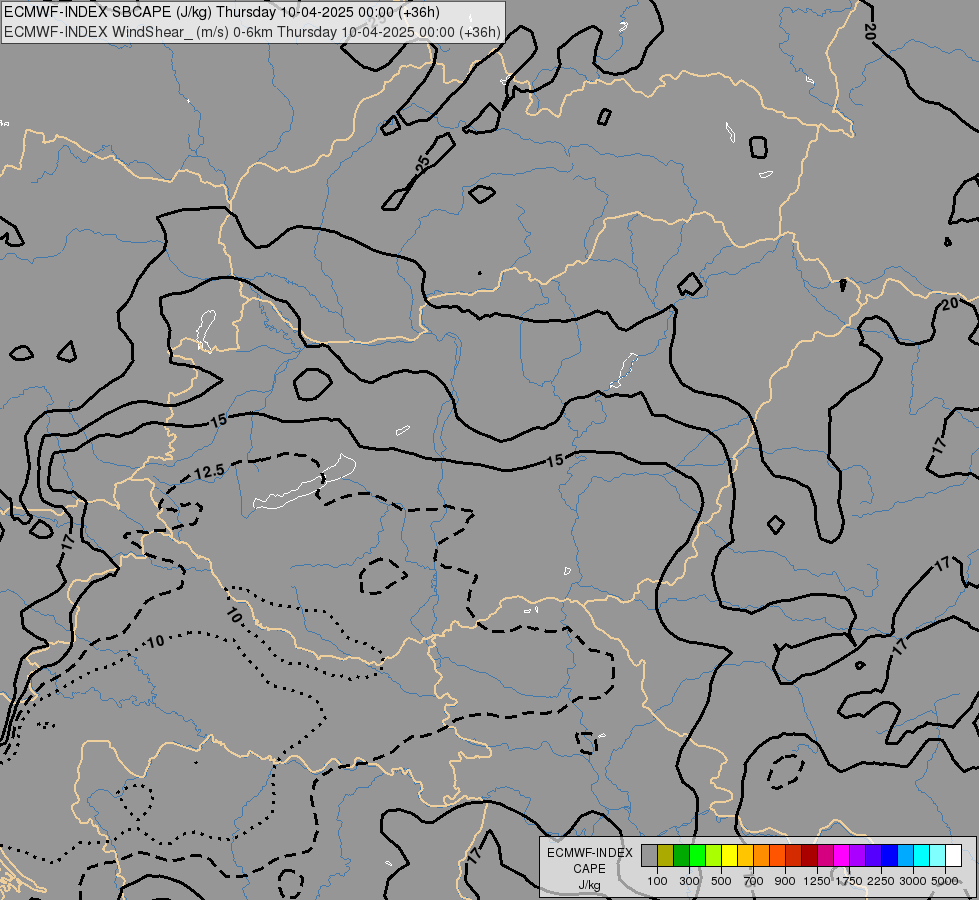Viewport: 979px width, 900px height.
Task: Click the legend value 5000
Action: [945, 881]
